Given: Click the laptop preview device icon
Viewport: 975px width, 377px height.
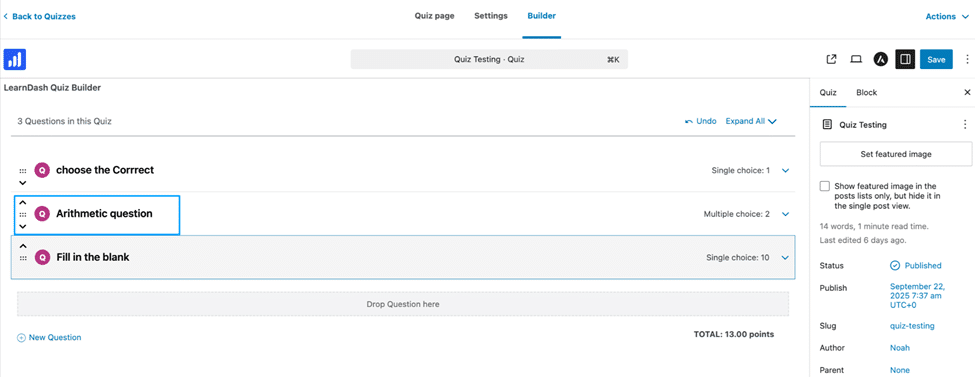Looking at the screenshot, I should [856, 60].
